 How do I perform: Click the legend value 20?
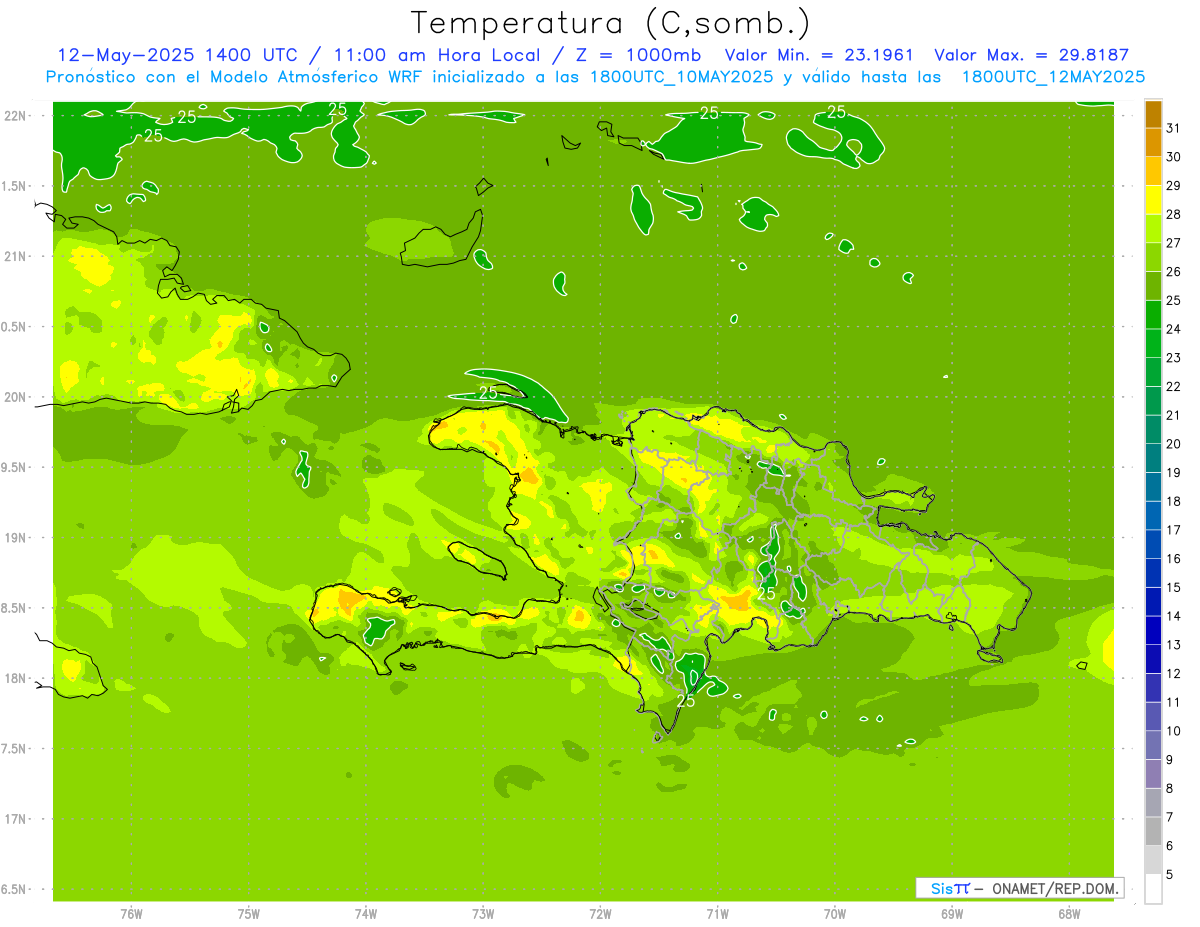coord(1173,444)
